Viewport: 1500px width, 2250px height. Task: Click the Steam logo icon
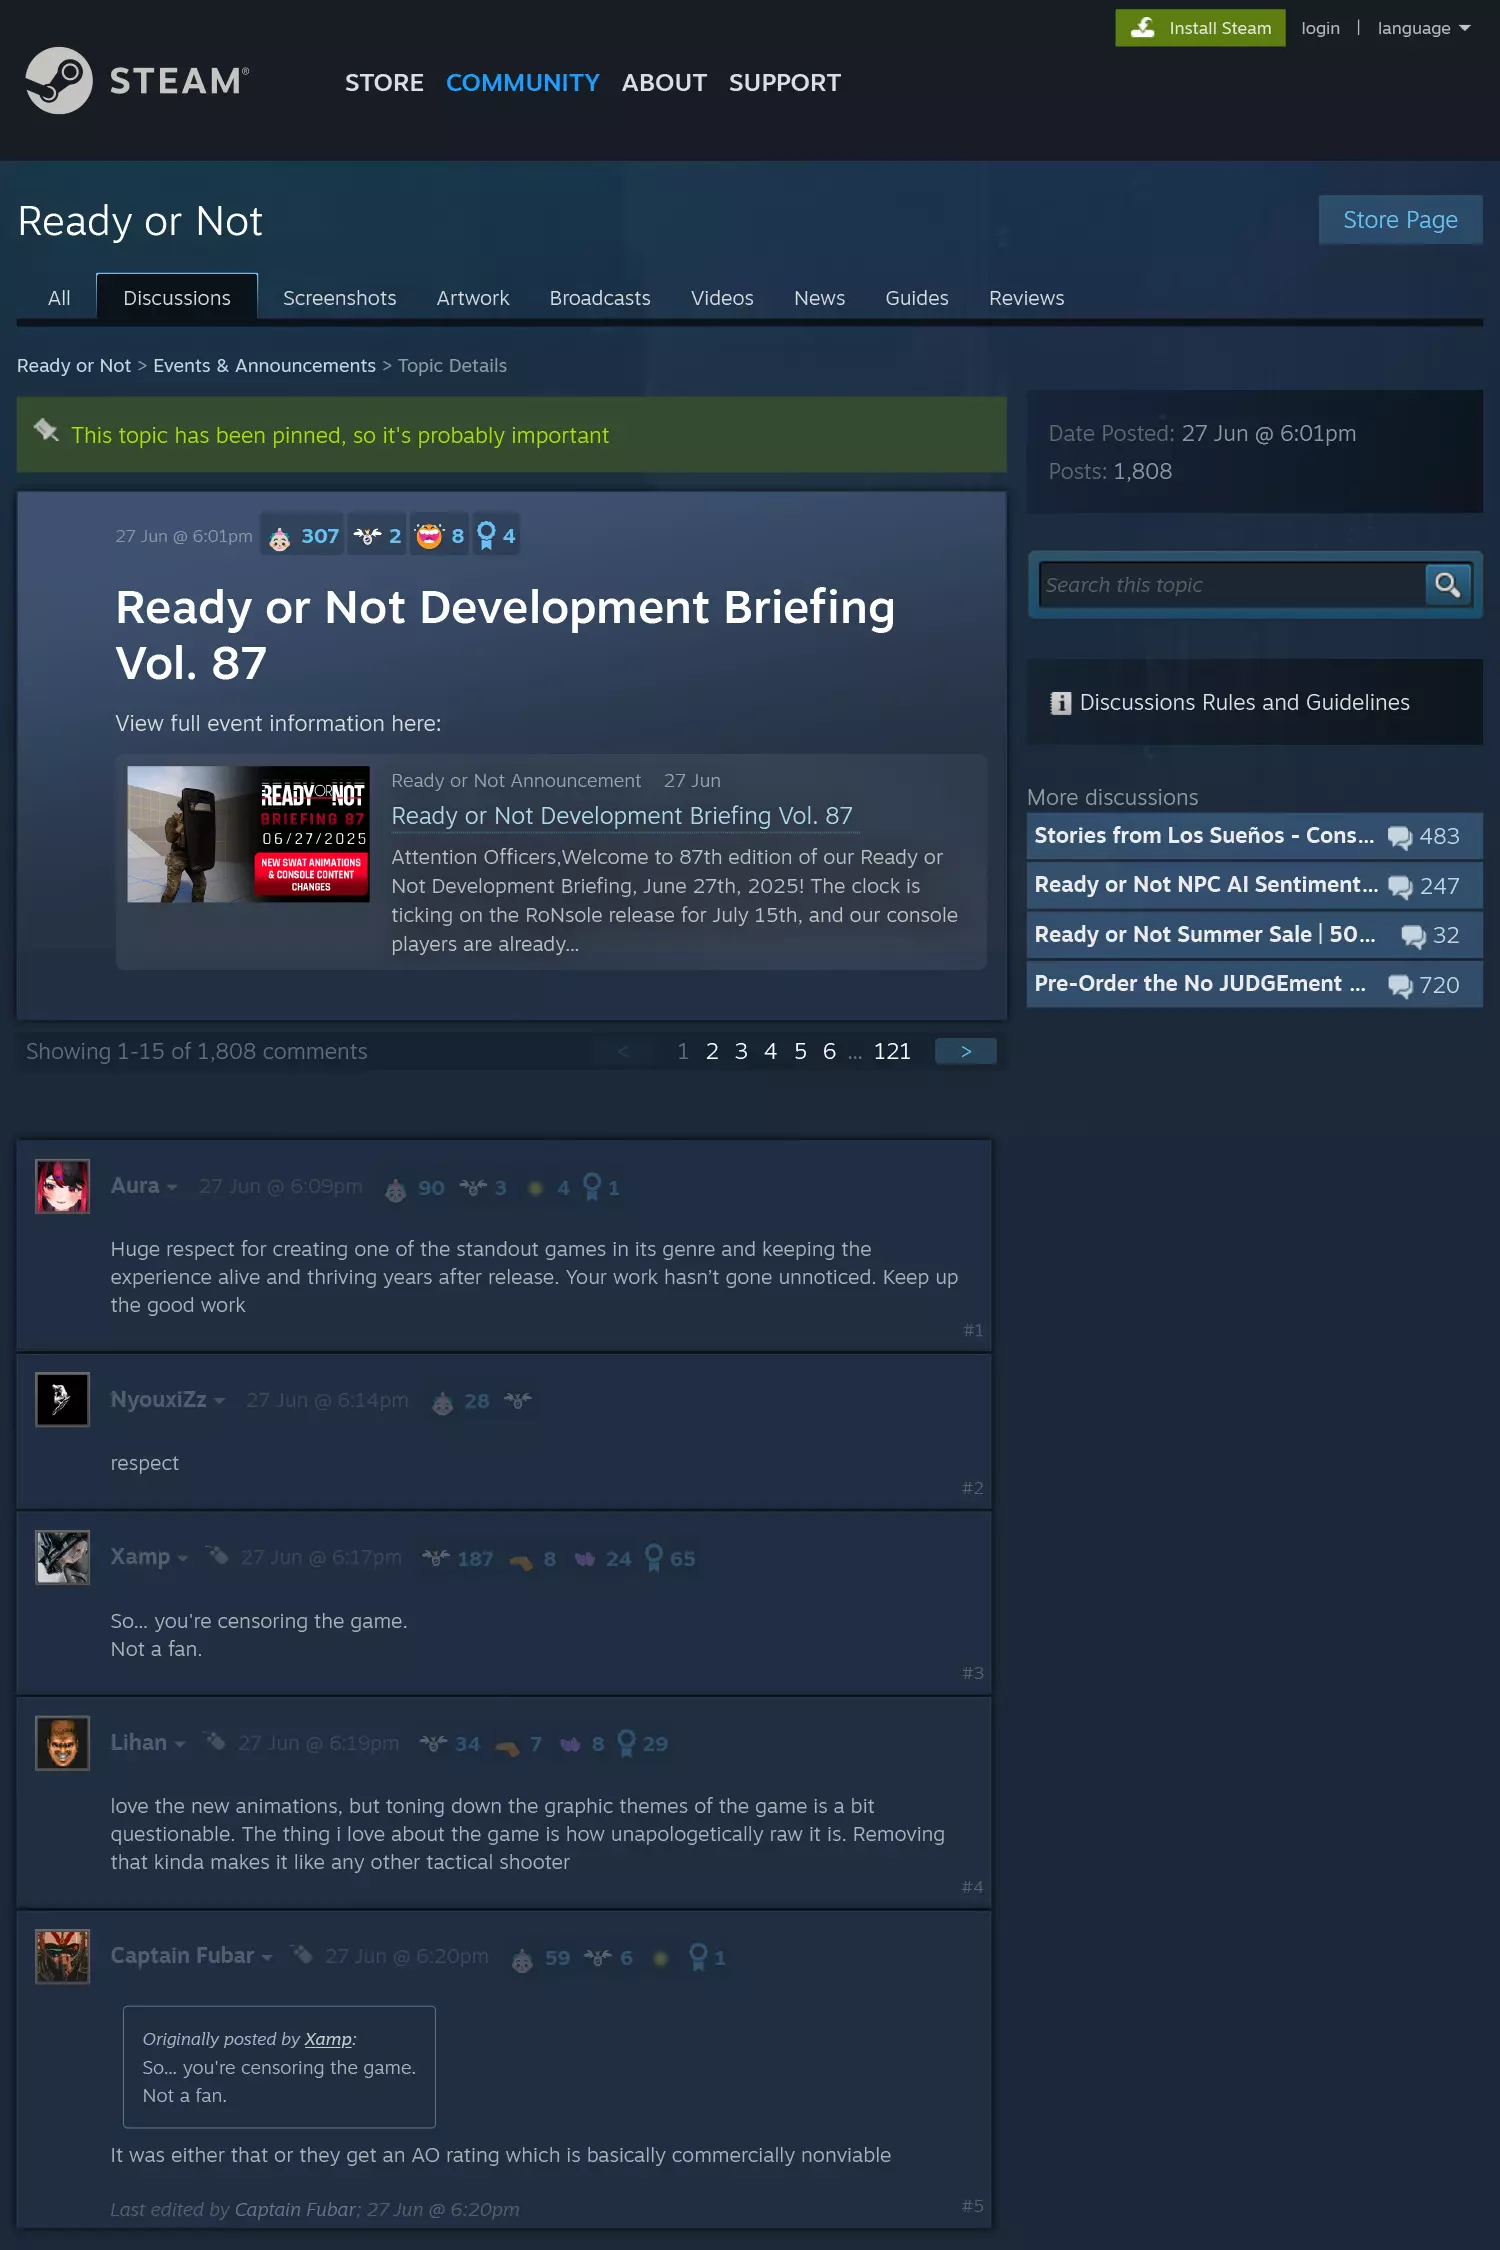tap(59, 81)
